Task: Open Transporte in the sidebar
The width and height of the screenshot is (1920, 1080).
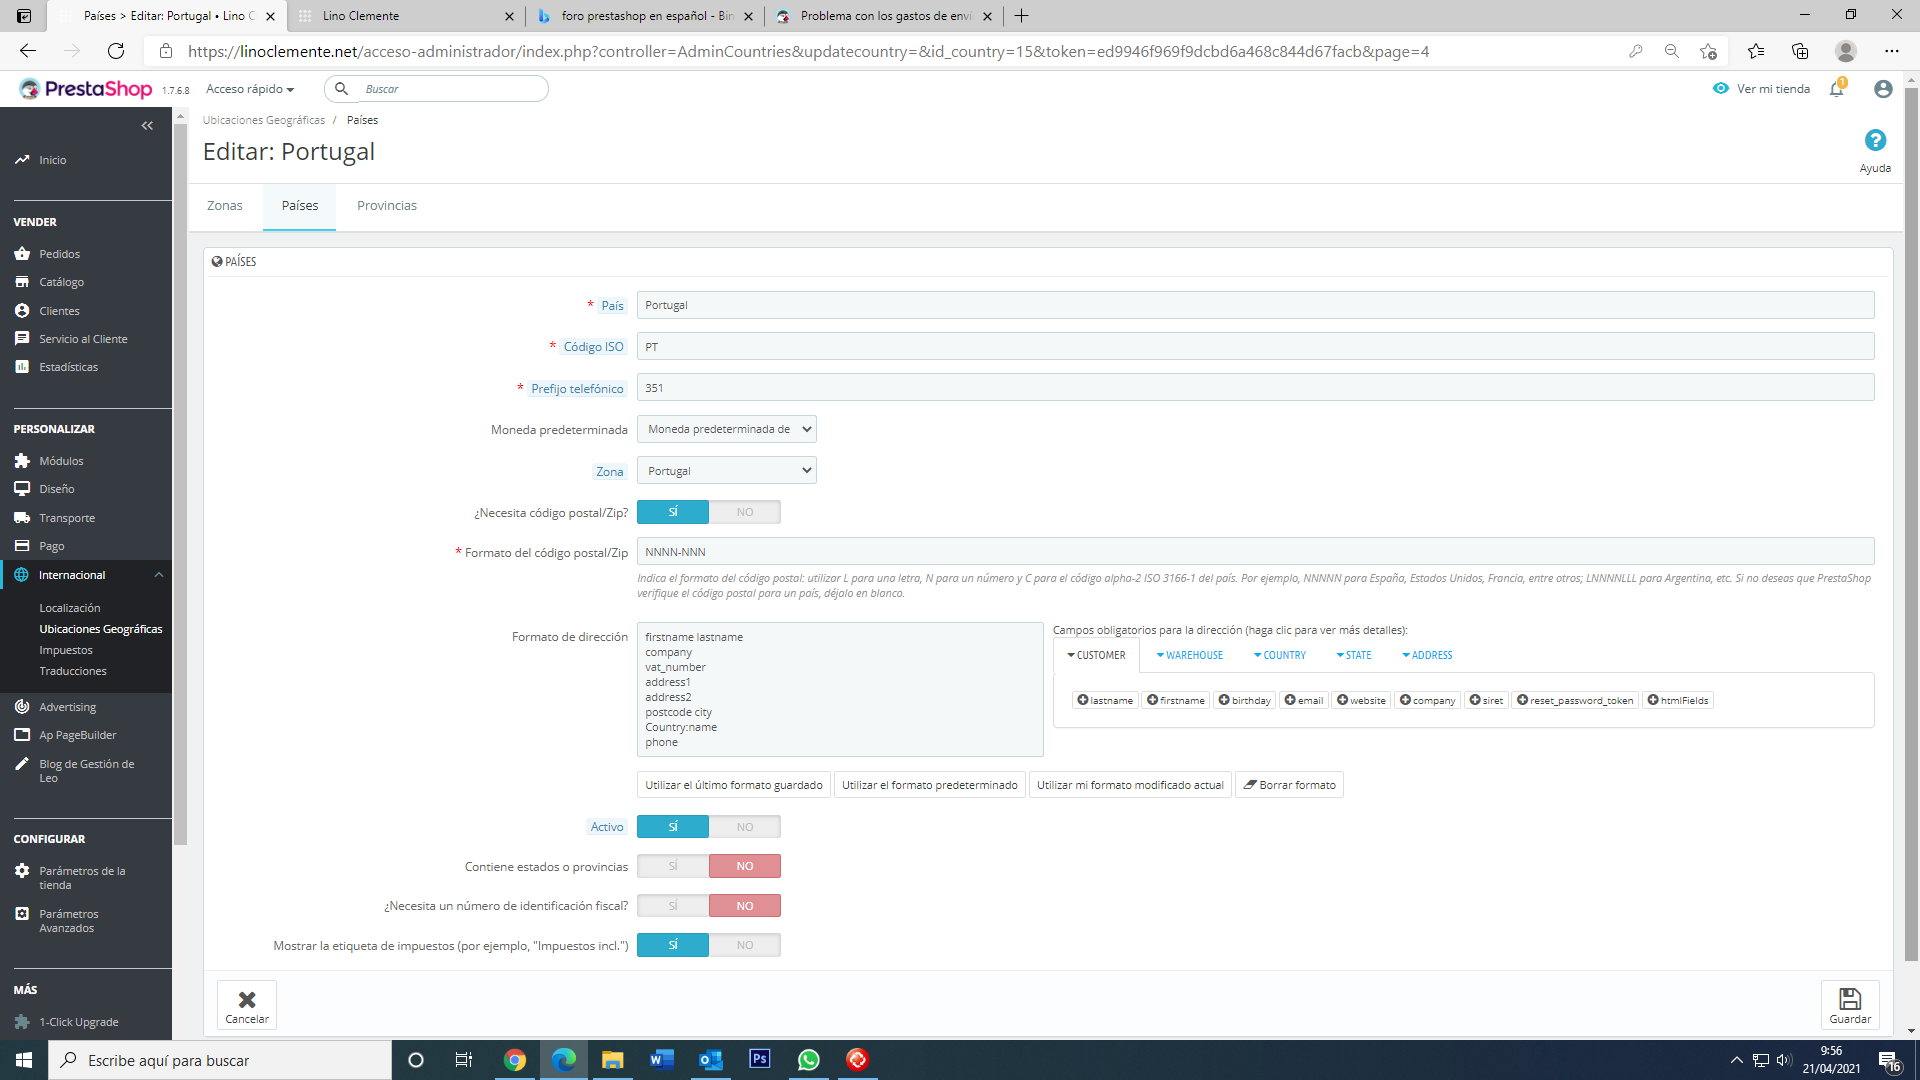Action: click(67, 518)
